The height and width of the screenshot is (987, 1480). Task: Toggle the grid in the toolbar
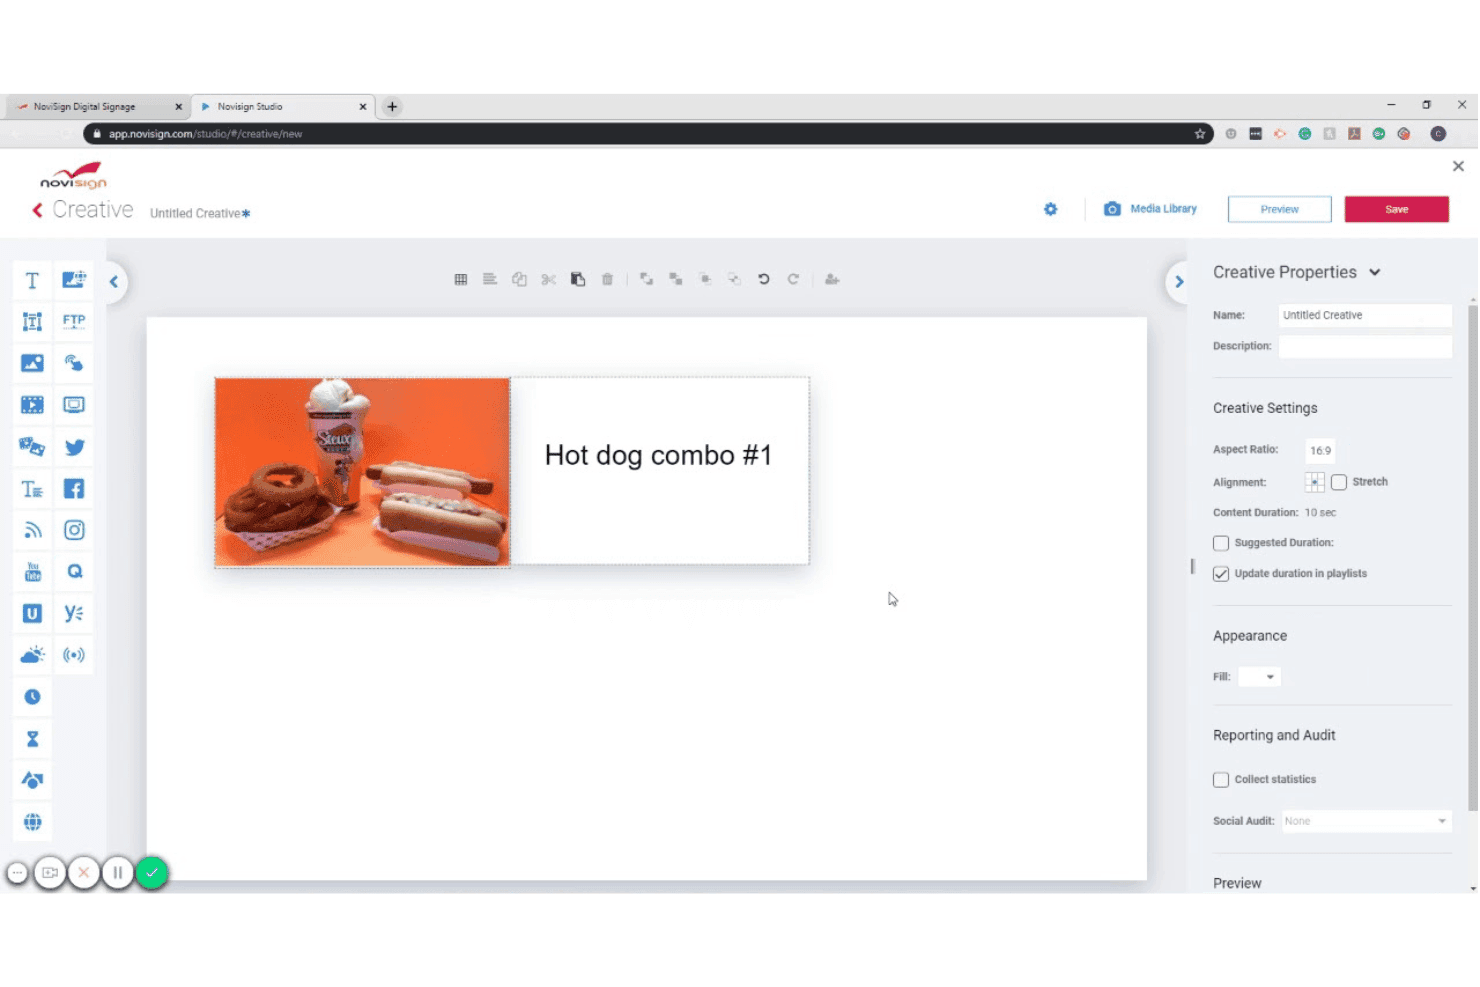click(461, 280)
